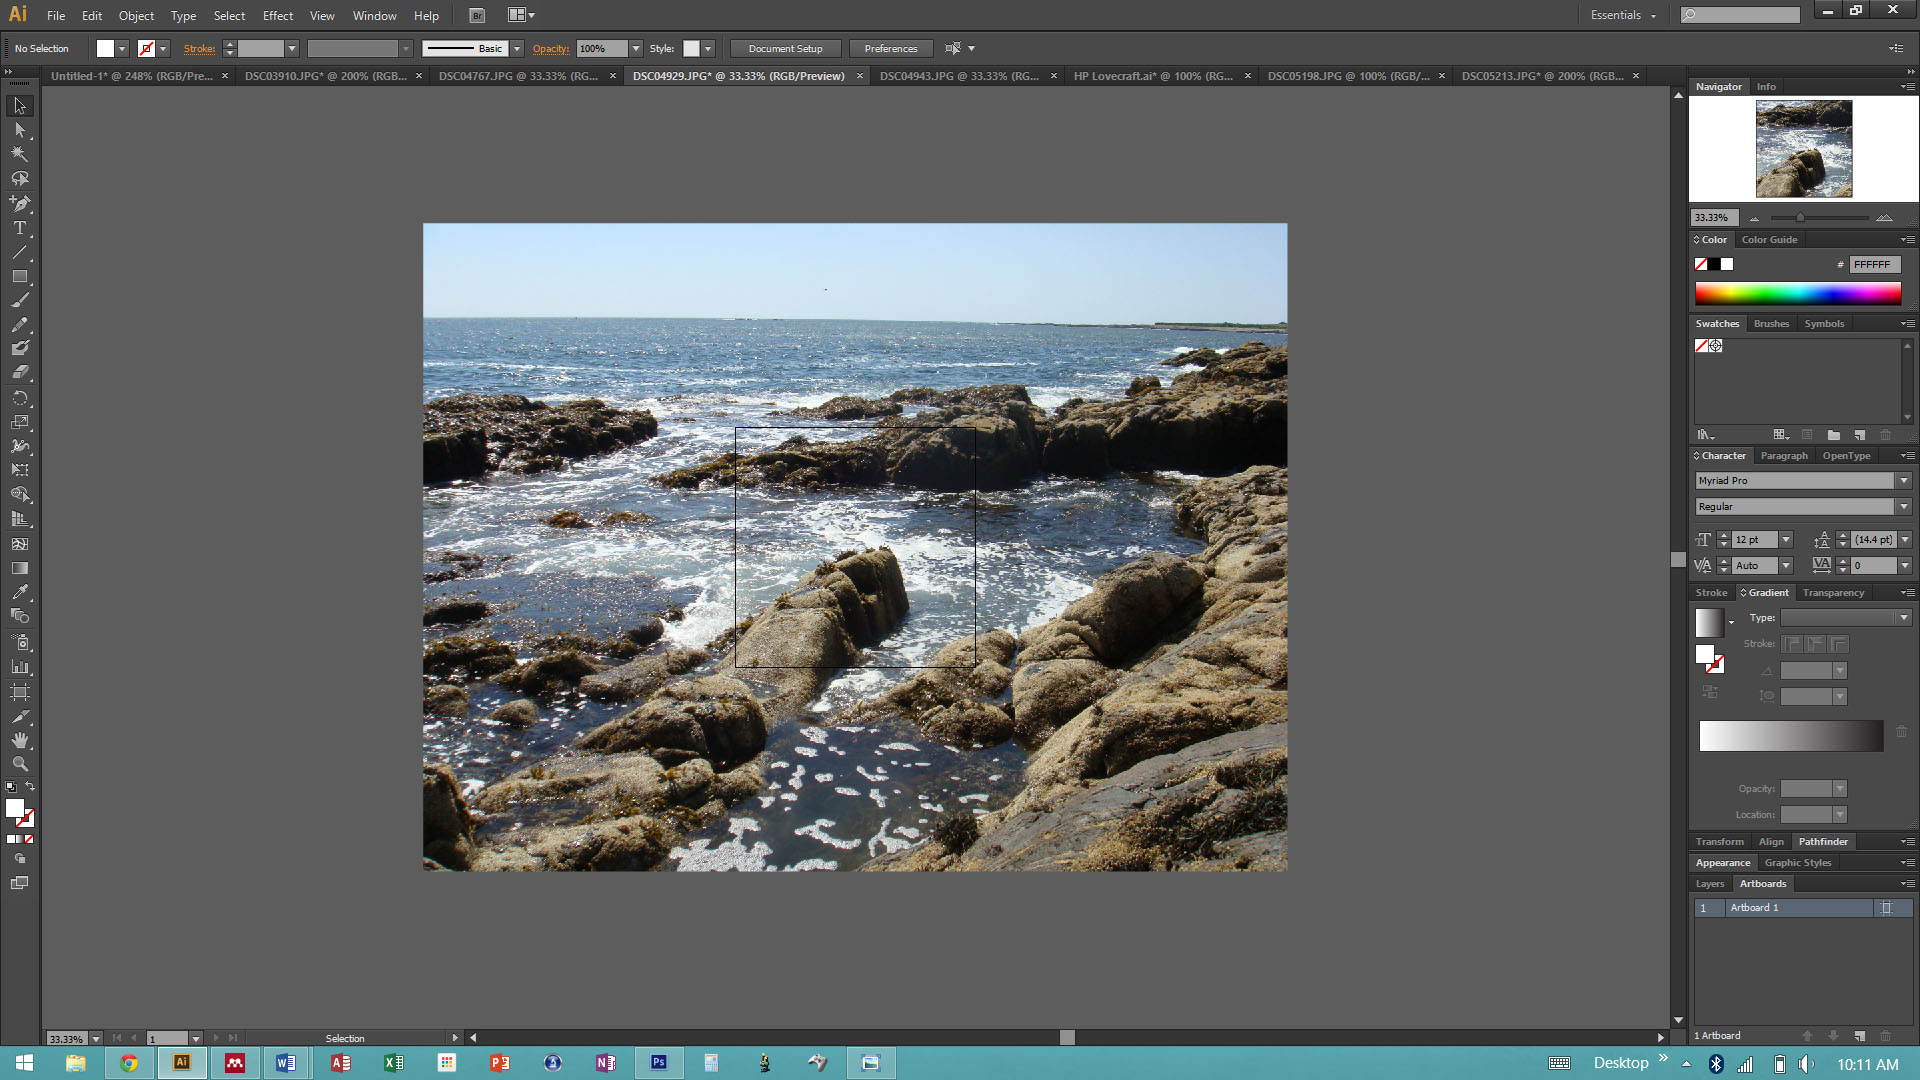The image size is (1920, 1080).
Task: Pick a color from the spectrum bar
Action: click(1797, 293)
